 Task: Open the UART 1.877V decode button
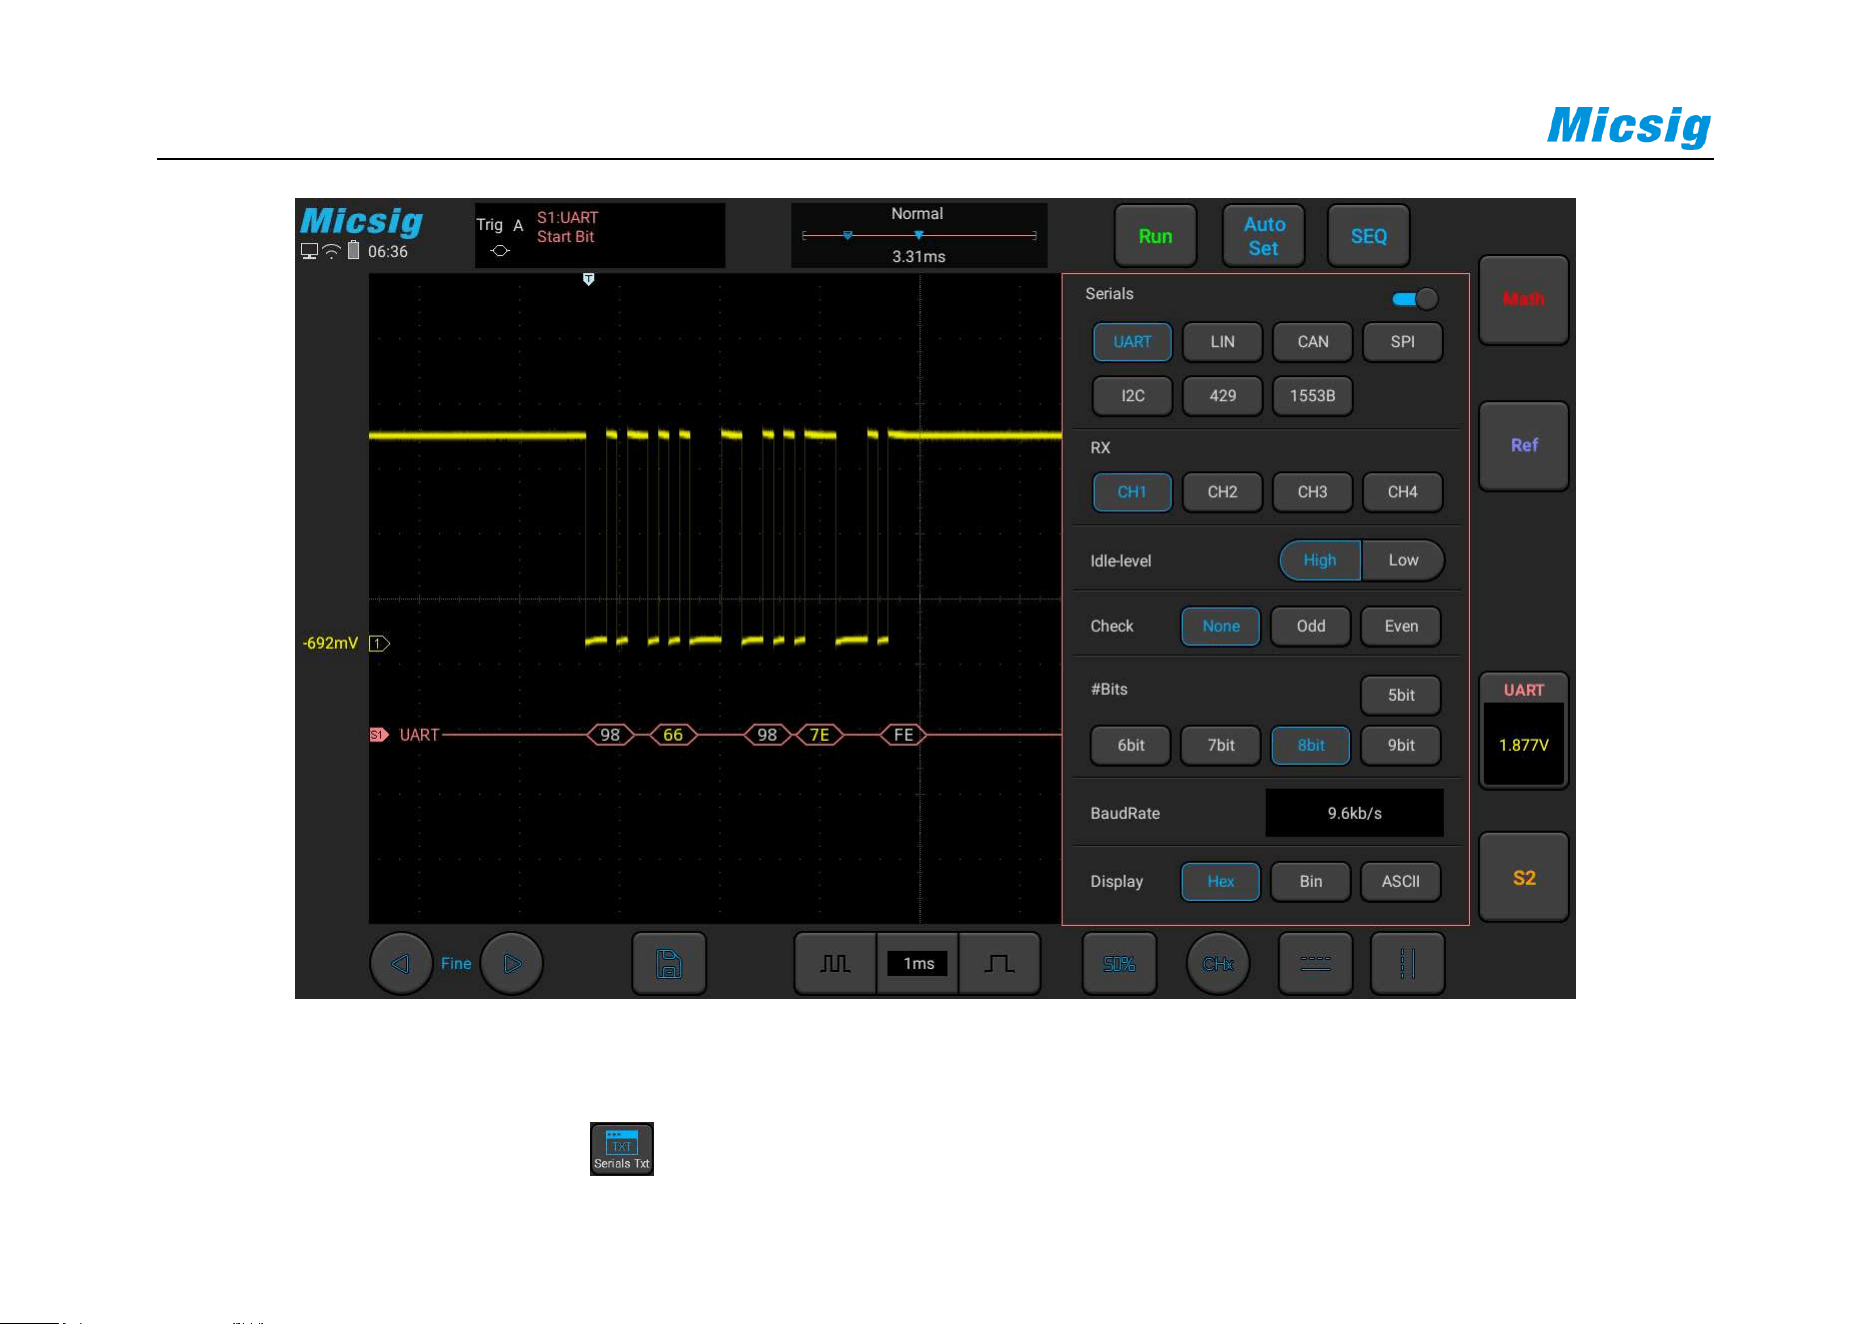(1523, 731)
